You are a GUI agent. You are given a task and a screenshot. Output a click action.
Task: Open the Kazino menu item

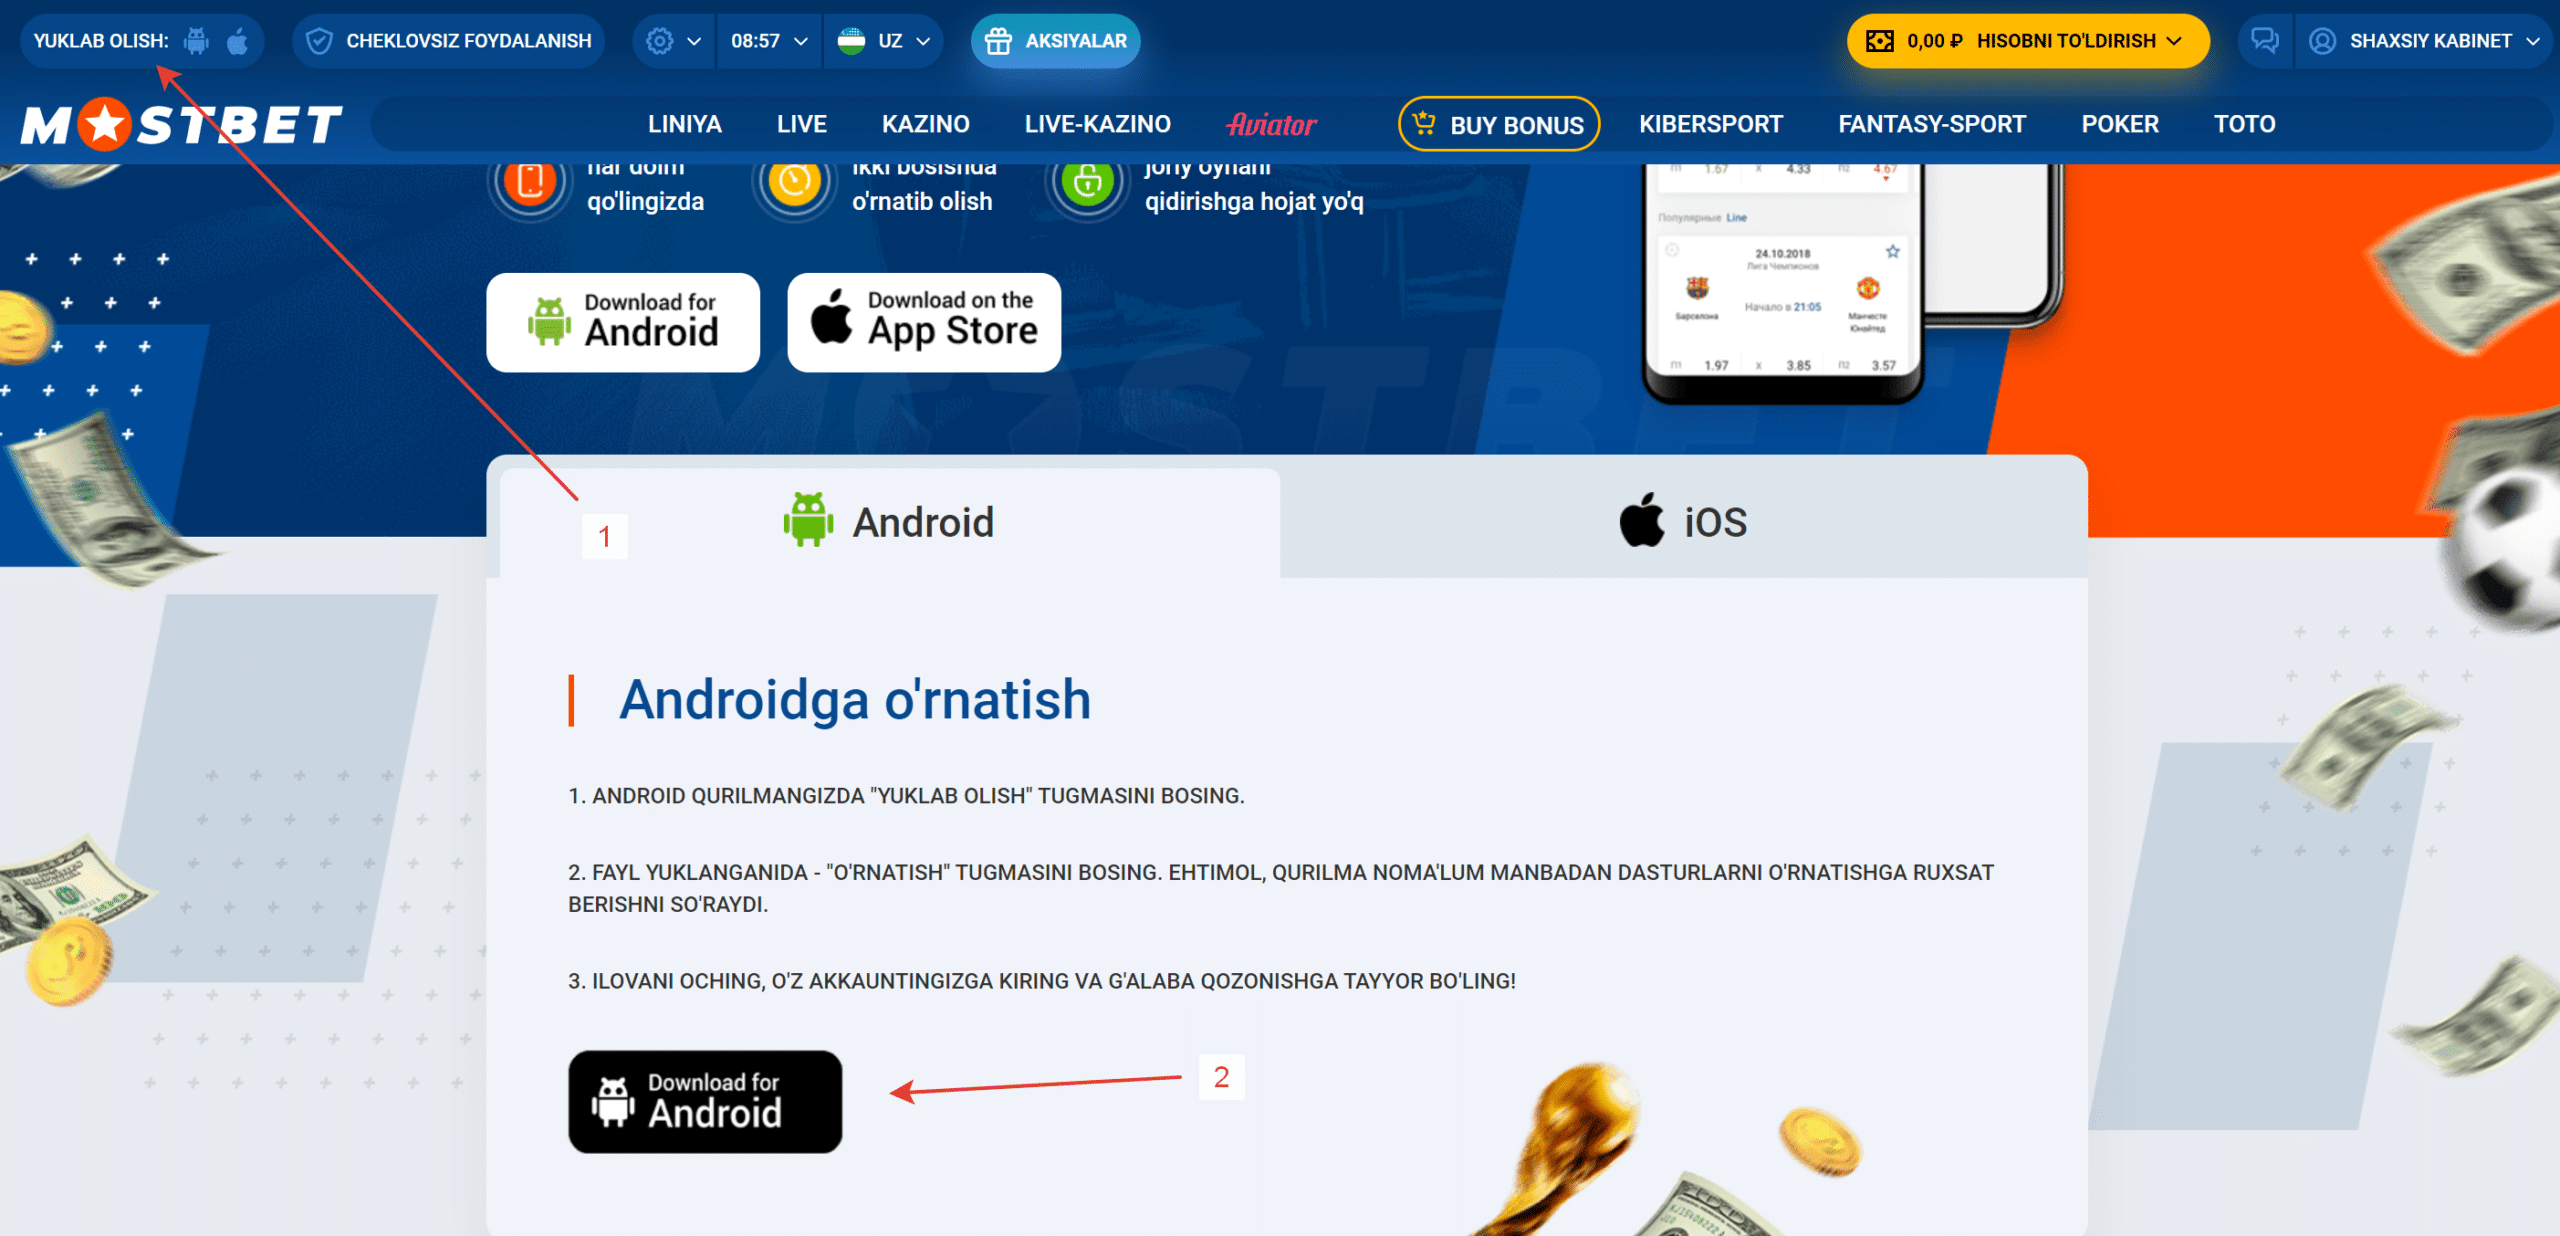click(926, 122)
